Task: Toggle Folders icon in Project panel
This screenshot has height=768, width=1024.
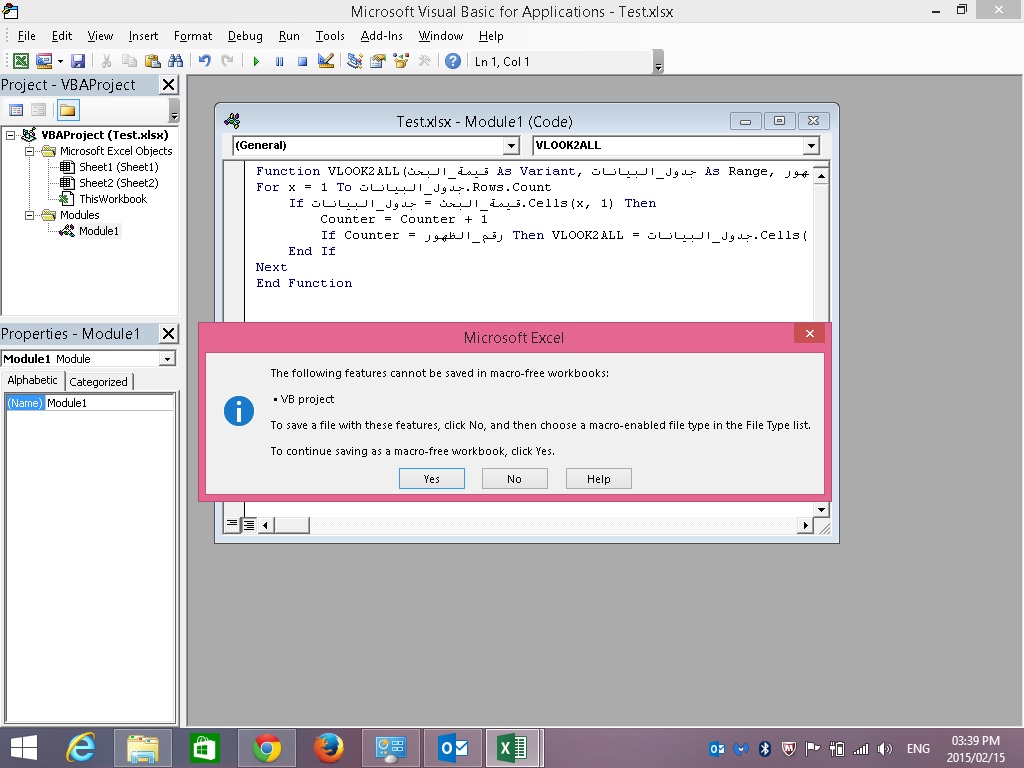Action: click(x=67, y=110)
